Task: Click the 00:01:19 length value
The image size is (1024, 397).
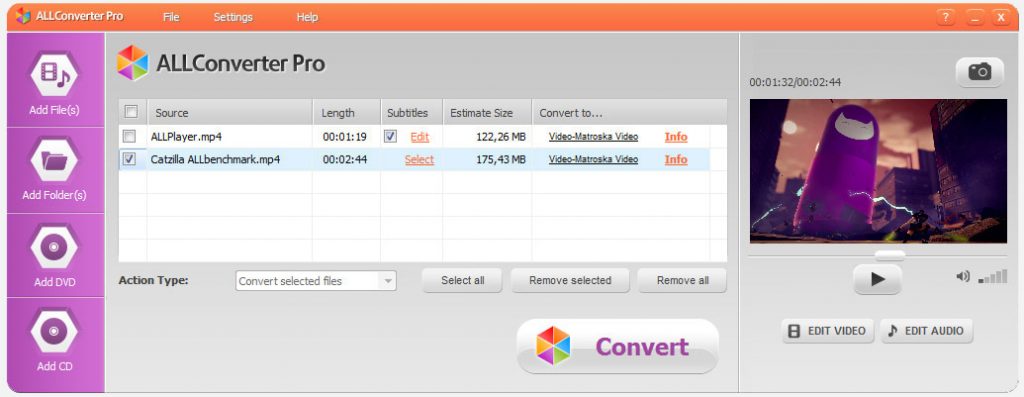Action: (x=344, y=137)
